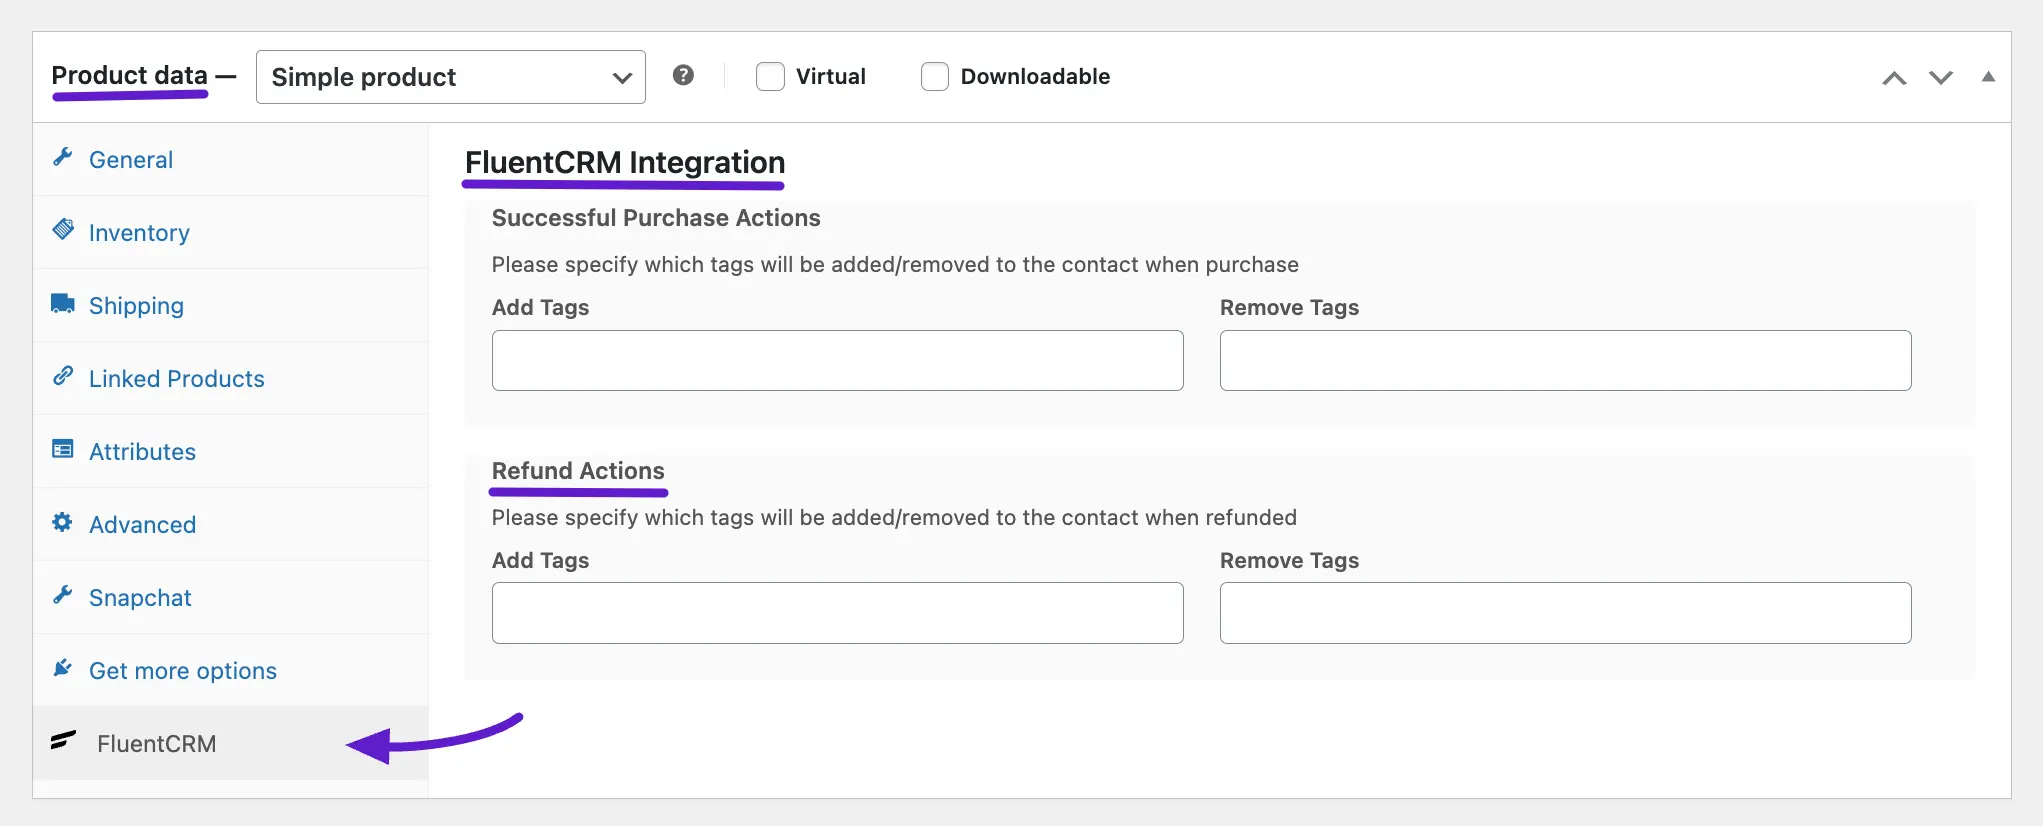This screenshot has width=2043, height=826.
Task: Open the General tab
Action: (x=231, y=160)
